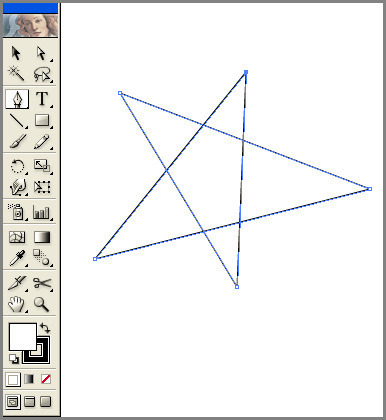Pick the Warp tool

(x=17, y=187)
